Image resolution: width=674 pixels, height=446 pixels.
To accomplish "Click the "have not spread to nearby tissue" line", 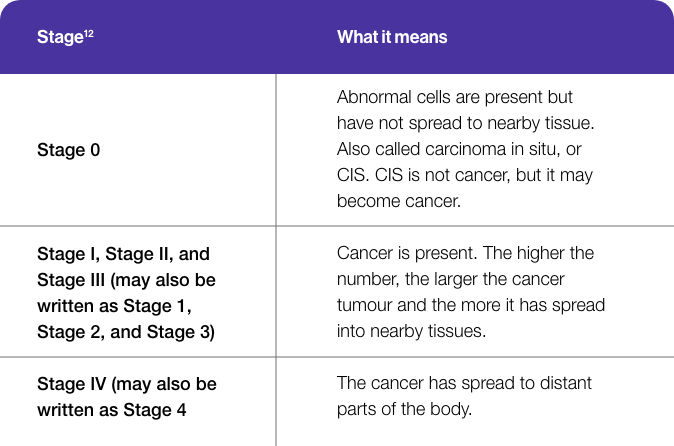I will (x=467, y=123).
